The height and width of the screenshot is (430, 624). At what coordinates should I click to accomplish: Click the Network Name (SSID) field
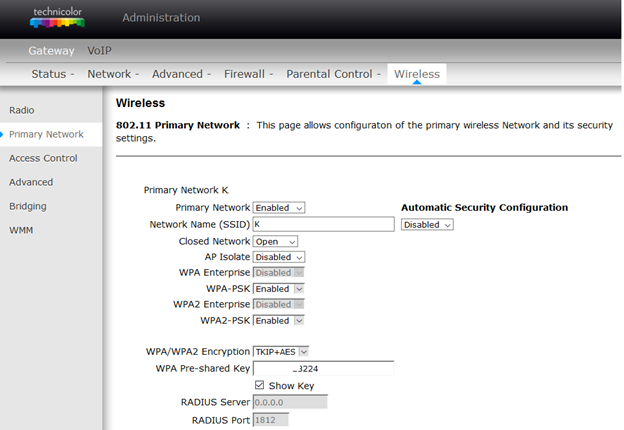point(323,225)
